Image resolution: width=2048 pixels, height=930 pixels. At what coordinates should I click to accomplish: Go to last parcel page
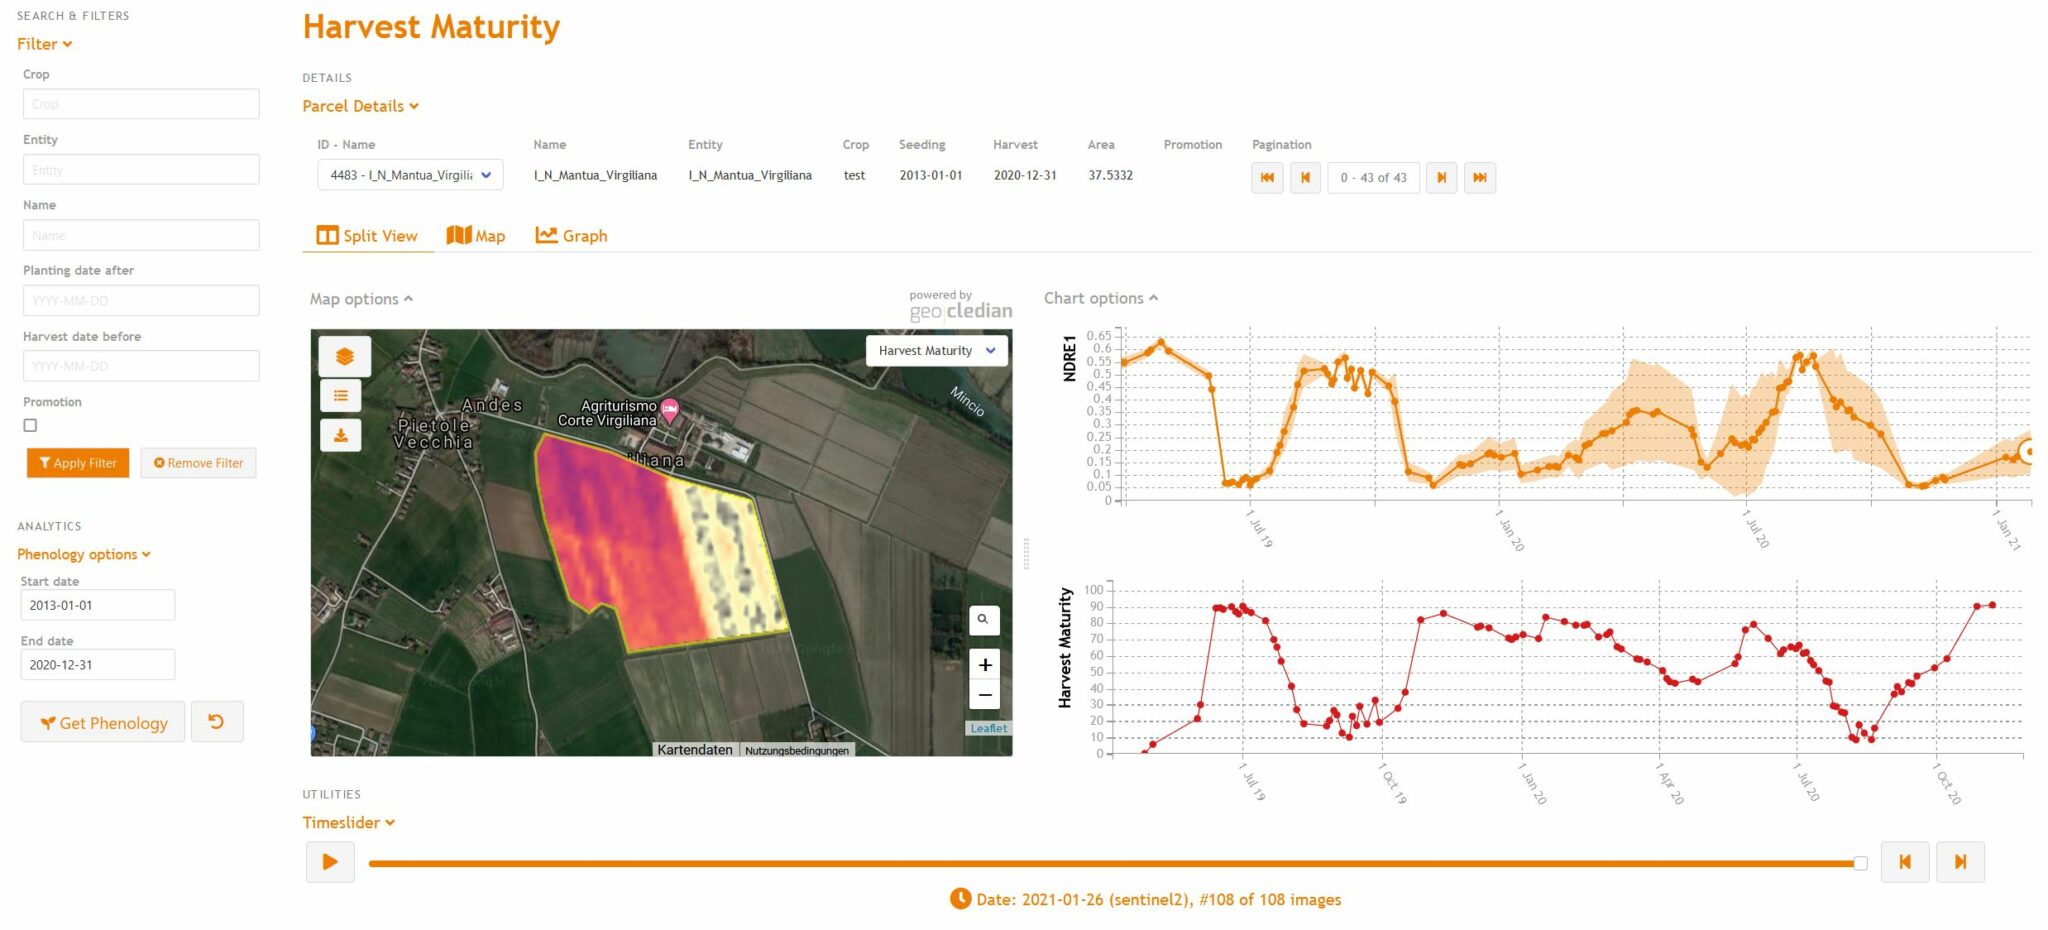[x=1479, y=178]
